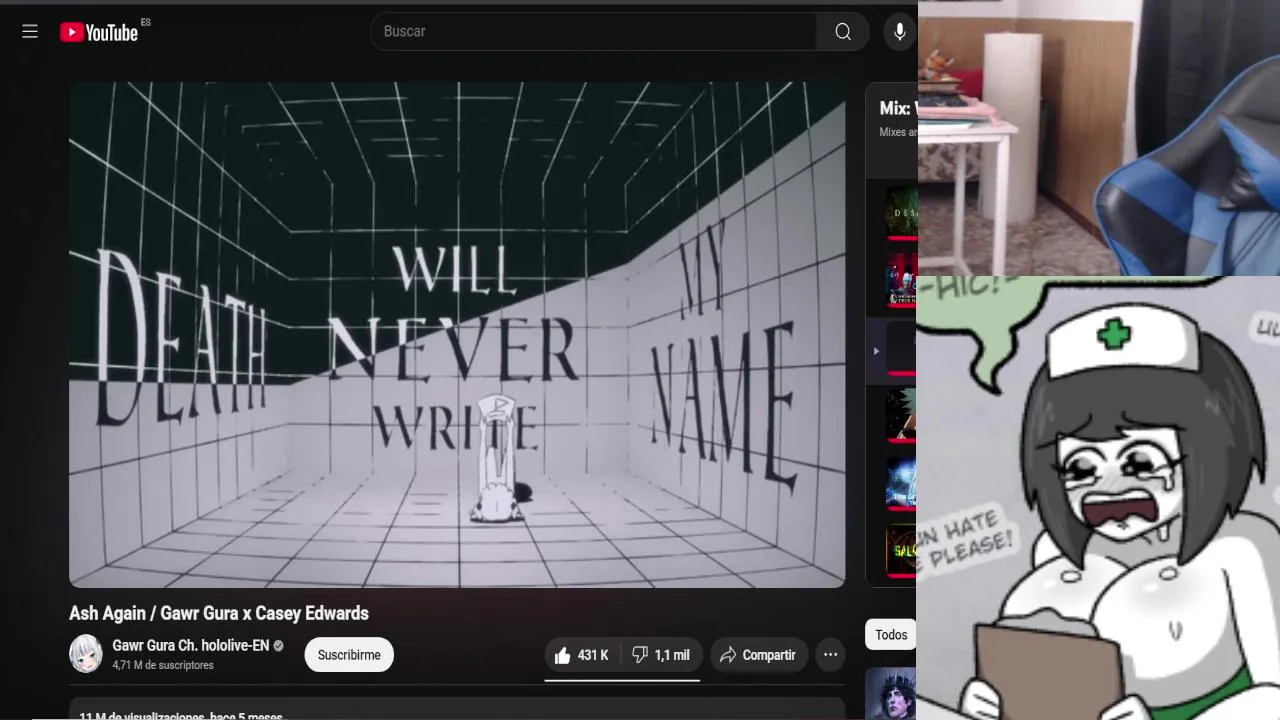The height and width of the screenshot is (720, 1280).
Task: Click the currently playing arrow in the Mix list
Action: click(876, 351)
